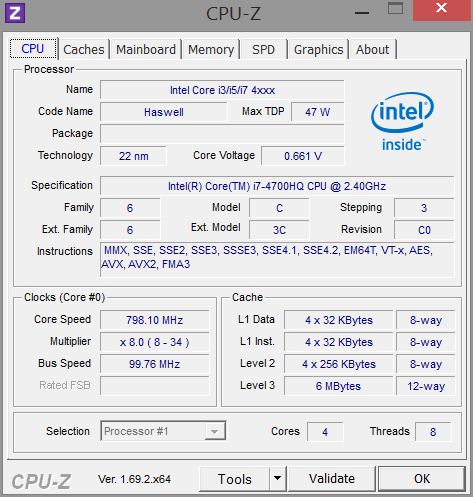The width and height of the screenshot is (473, 497).
Task: Click the empty Rated FSB field
Action: pos(155,386)
